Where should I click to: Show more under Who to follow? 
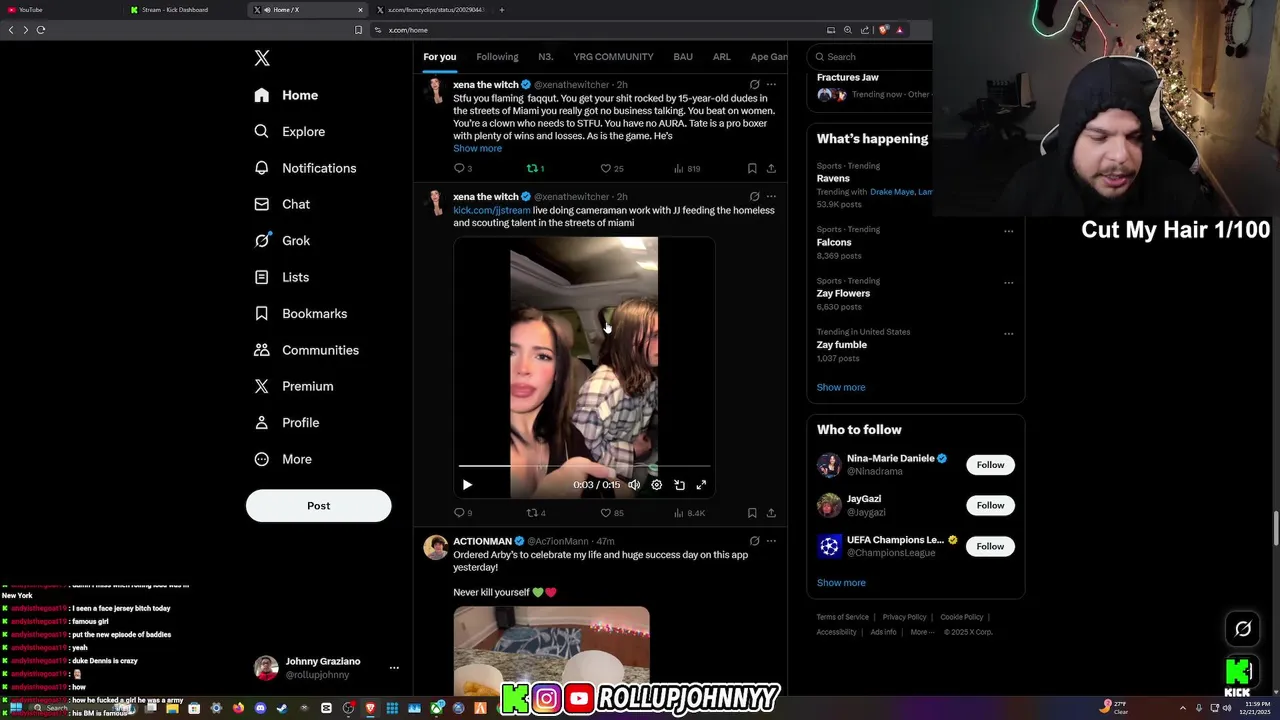(x=841, y=583)
